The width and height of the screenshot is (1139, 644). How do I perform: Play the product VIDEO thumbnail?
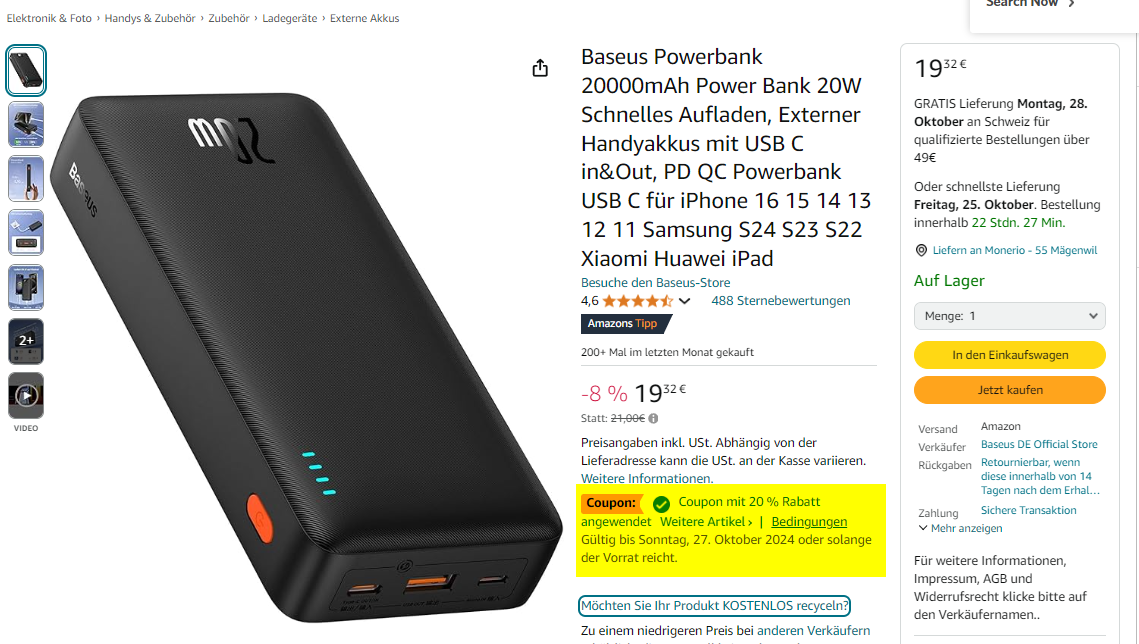click(x=26, y=396)
